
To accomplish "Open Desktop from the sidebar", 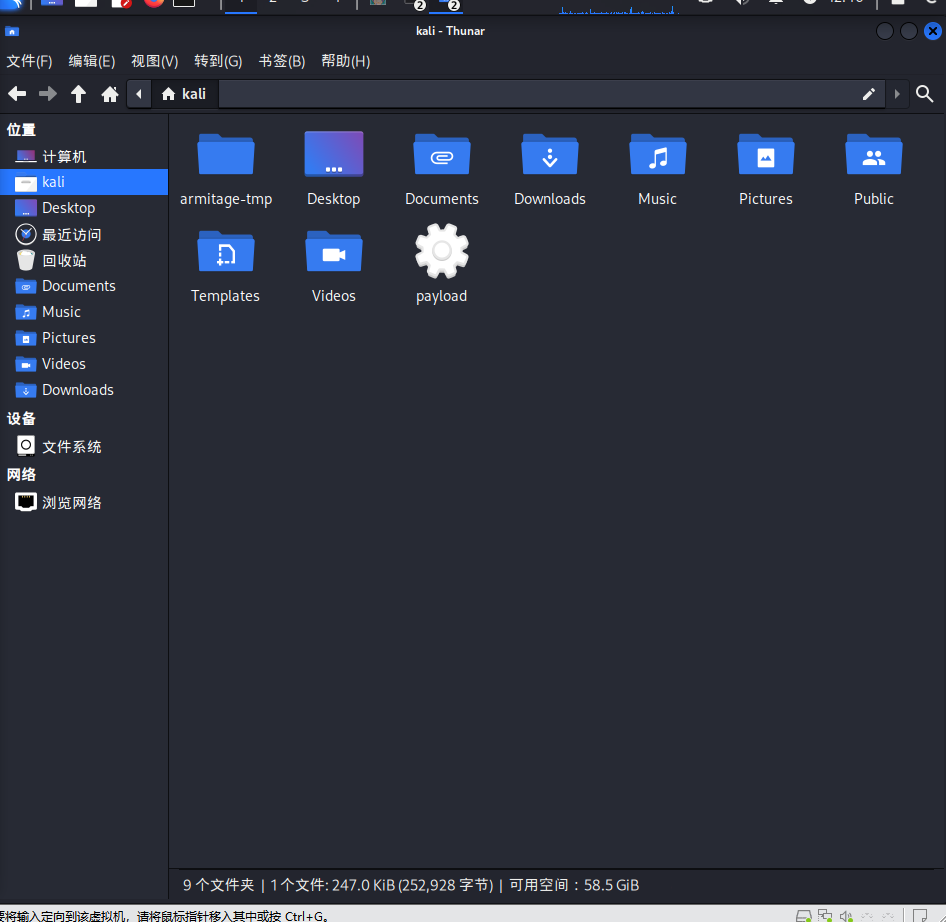I will coord(84,208).
